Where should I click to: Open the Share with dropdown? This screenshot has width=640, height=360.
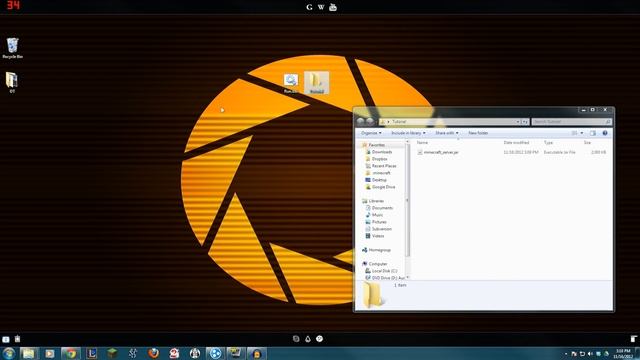(447, 133)
